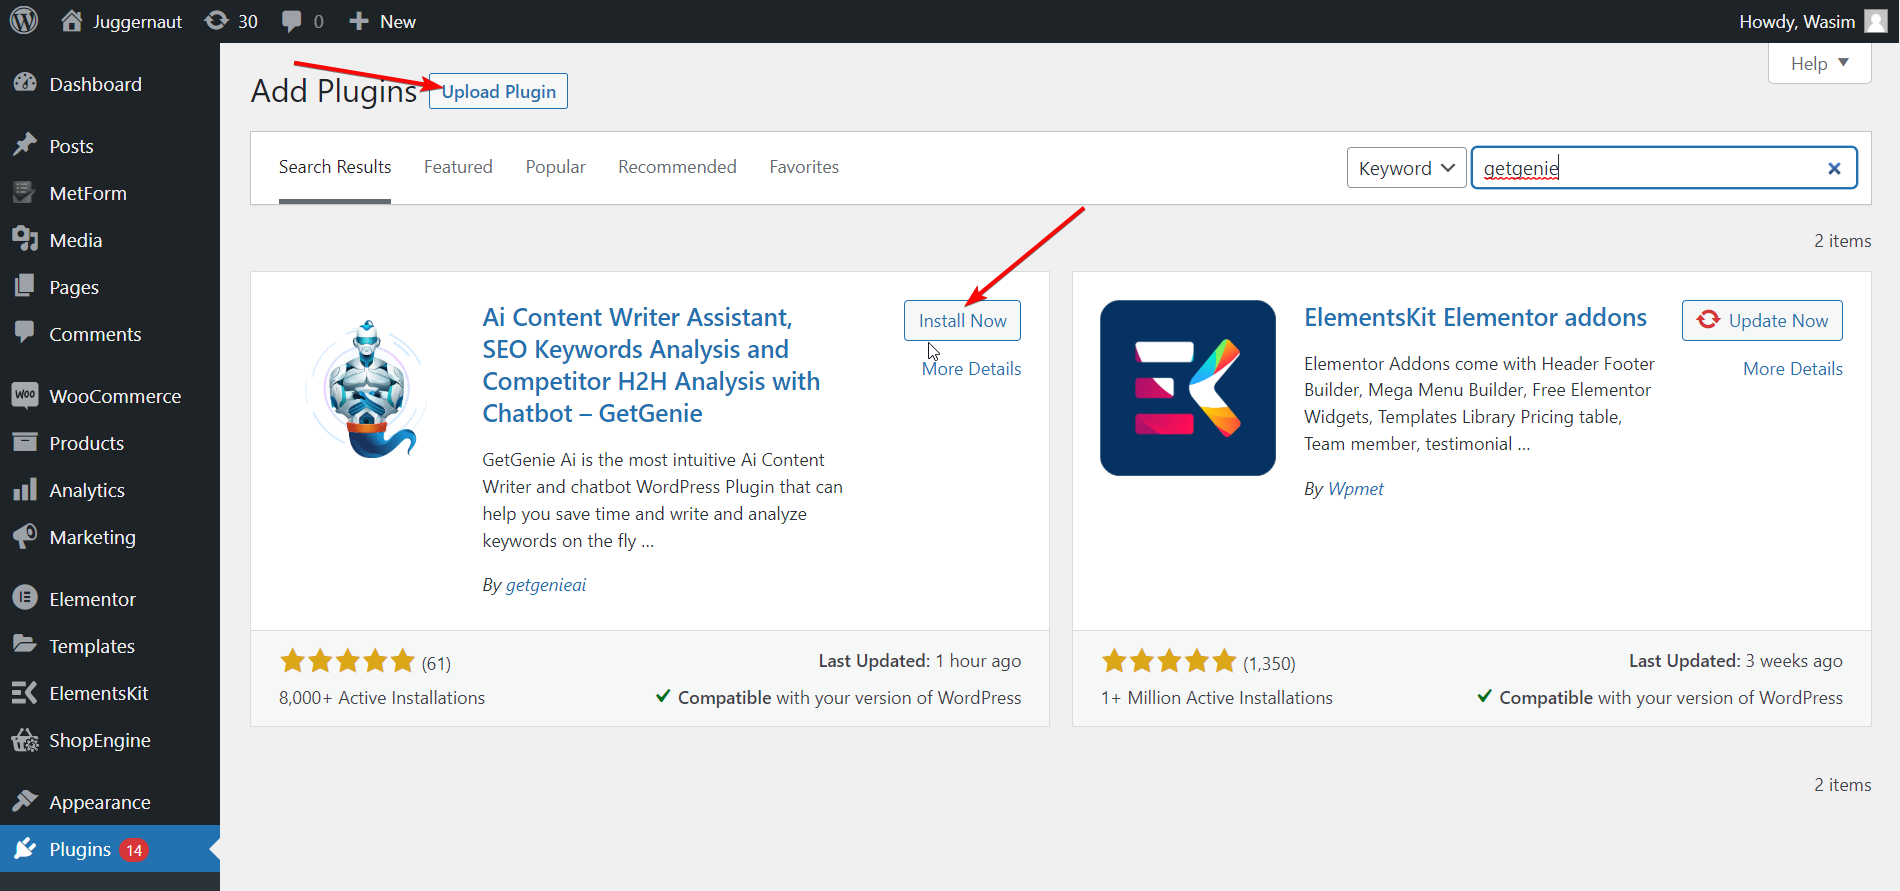This screenshot has height=891, width=1900.
Task: Open the Keyword search type dropdown
Action: coord(1406,168)
